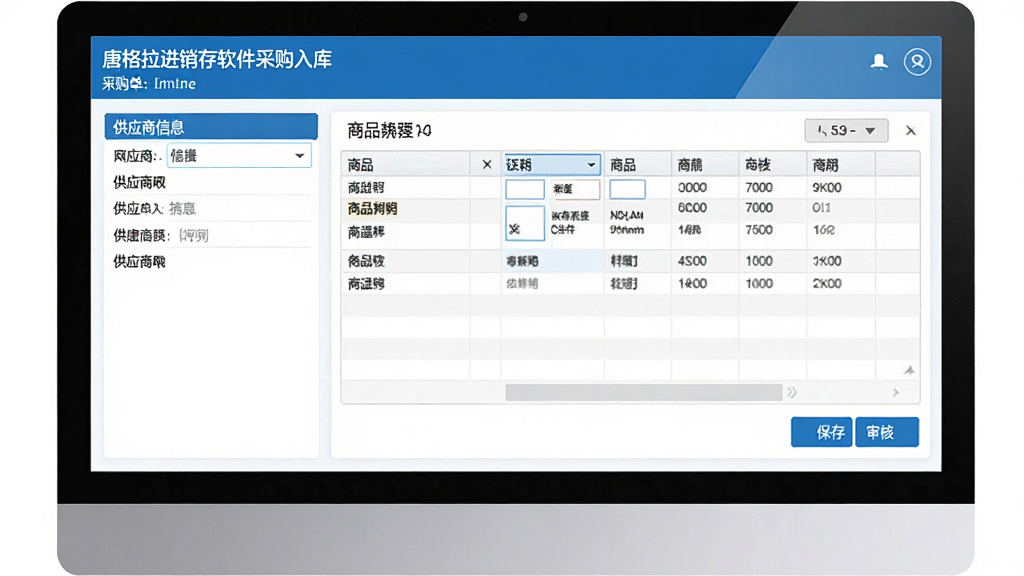Viewport: 1024px width, 576px height.
Task: Click the empty input box just left of 0000
Action: click(627, 189)
